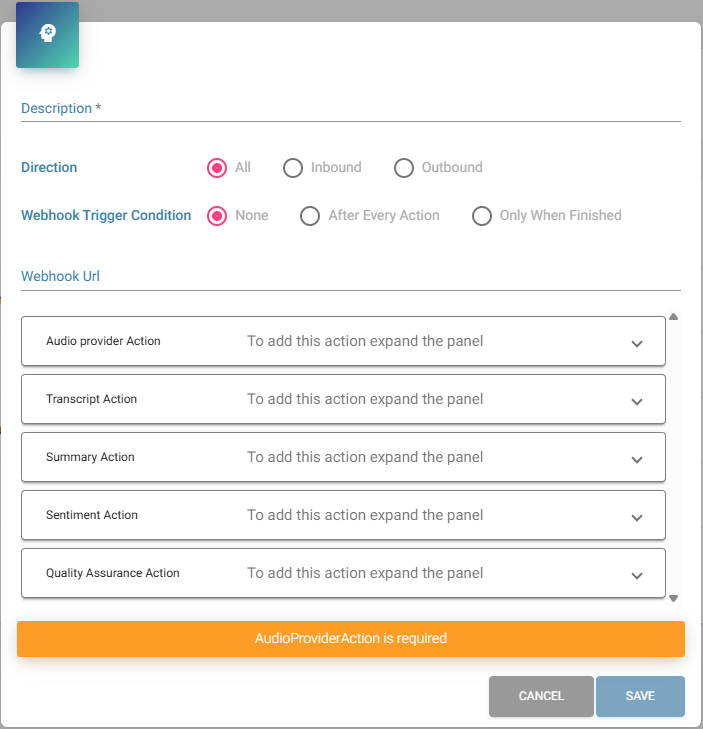Image resolution: width=703 pixels, height=729 pixels.
Task: Expand the Summary Action panel chevron
Action: click(x=637, y=459)
